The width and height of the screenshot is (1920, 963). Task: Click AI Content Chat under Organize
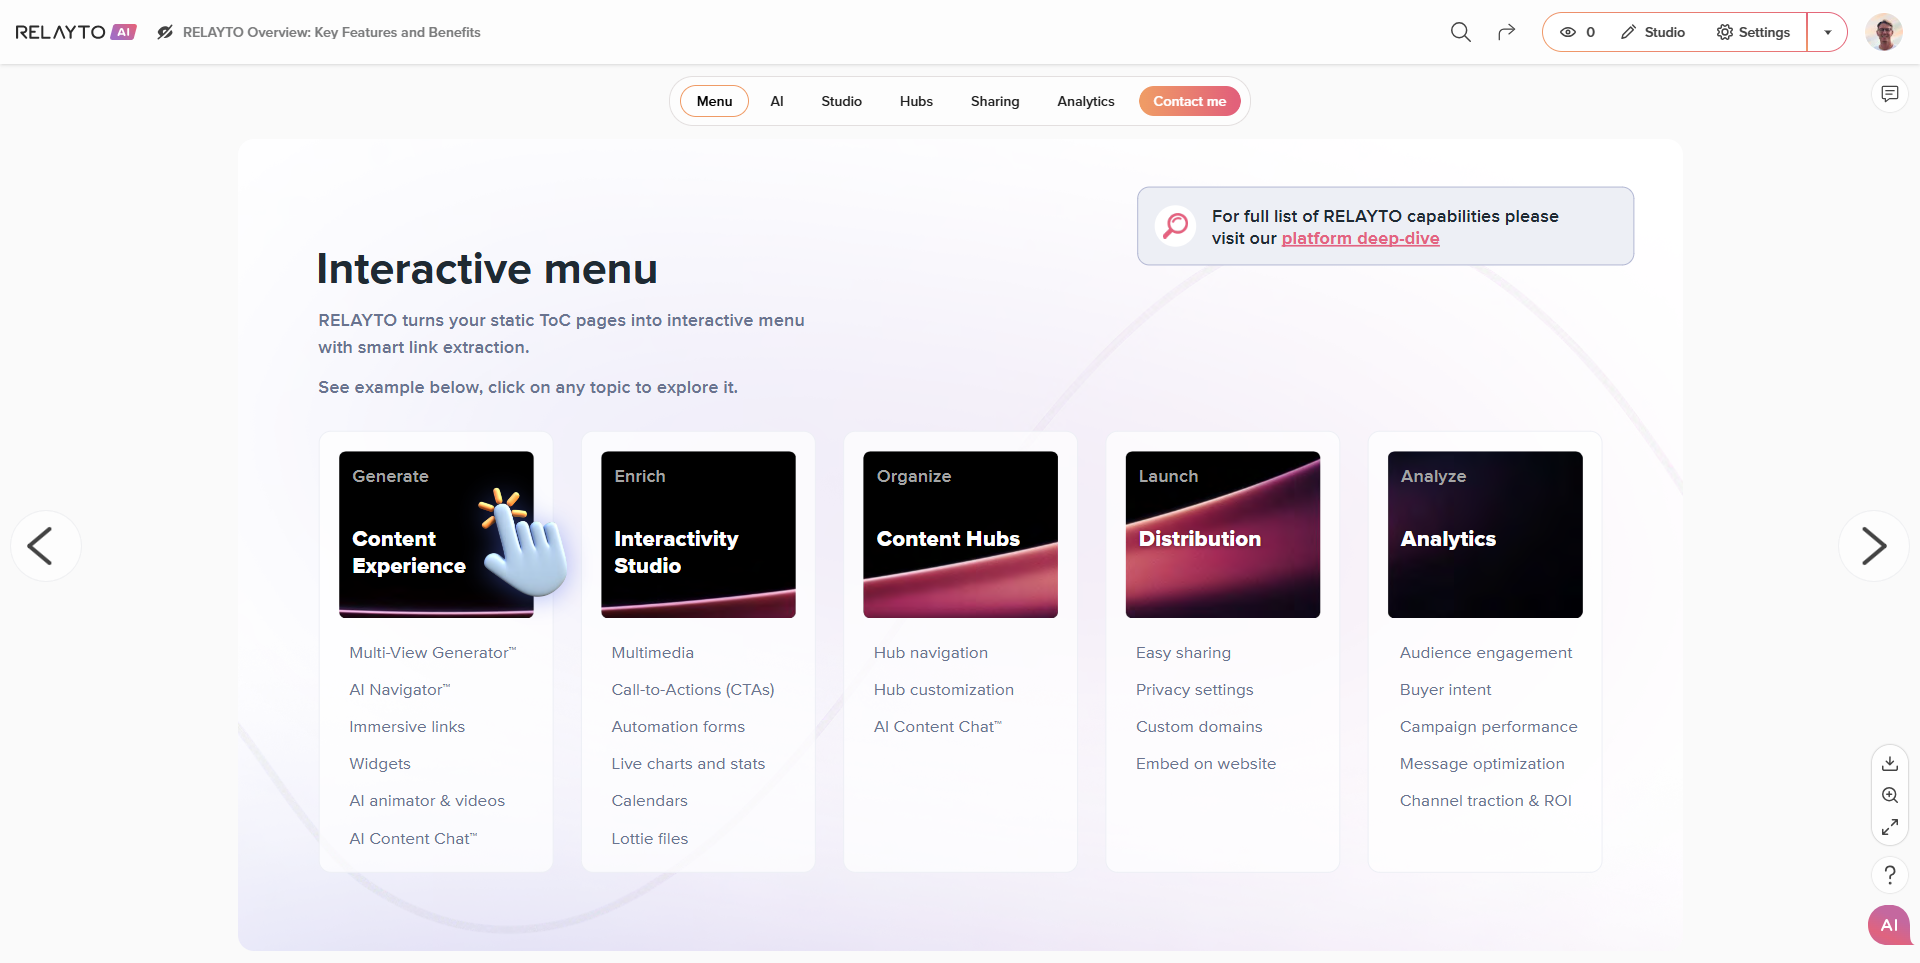pyautogui.click(x=937, y=726)
